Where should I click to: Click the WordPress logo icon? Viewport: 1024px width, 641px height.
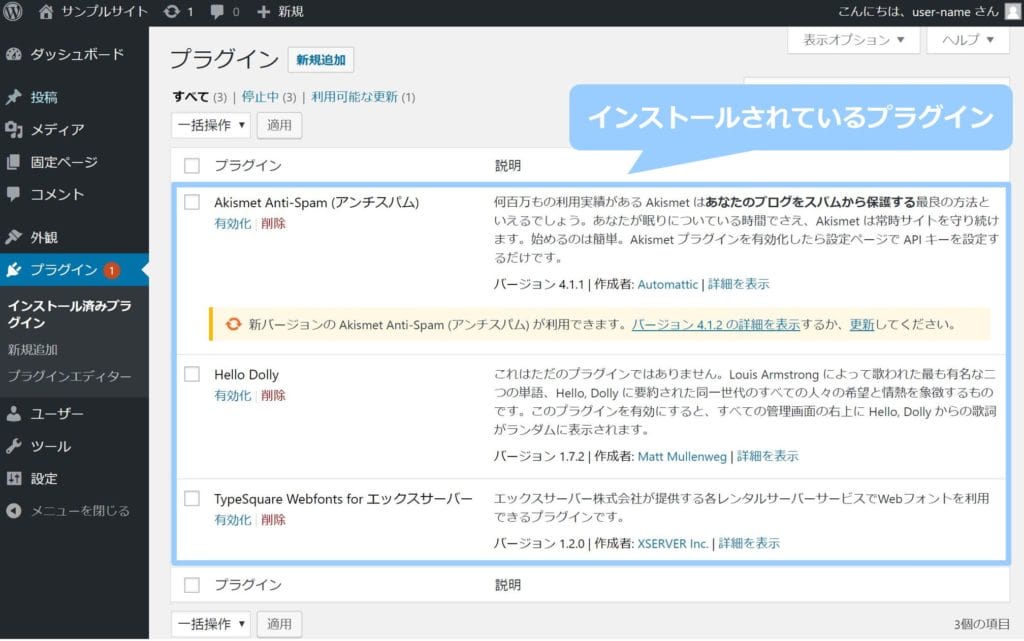pos(14,12)
